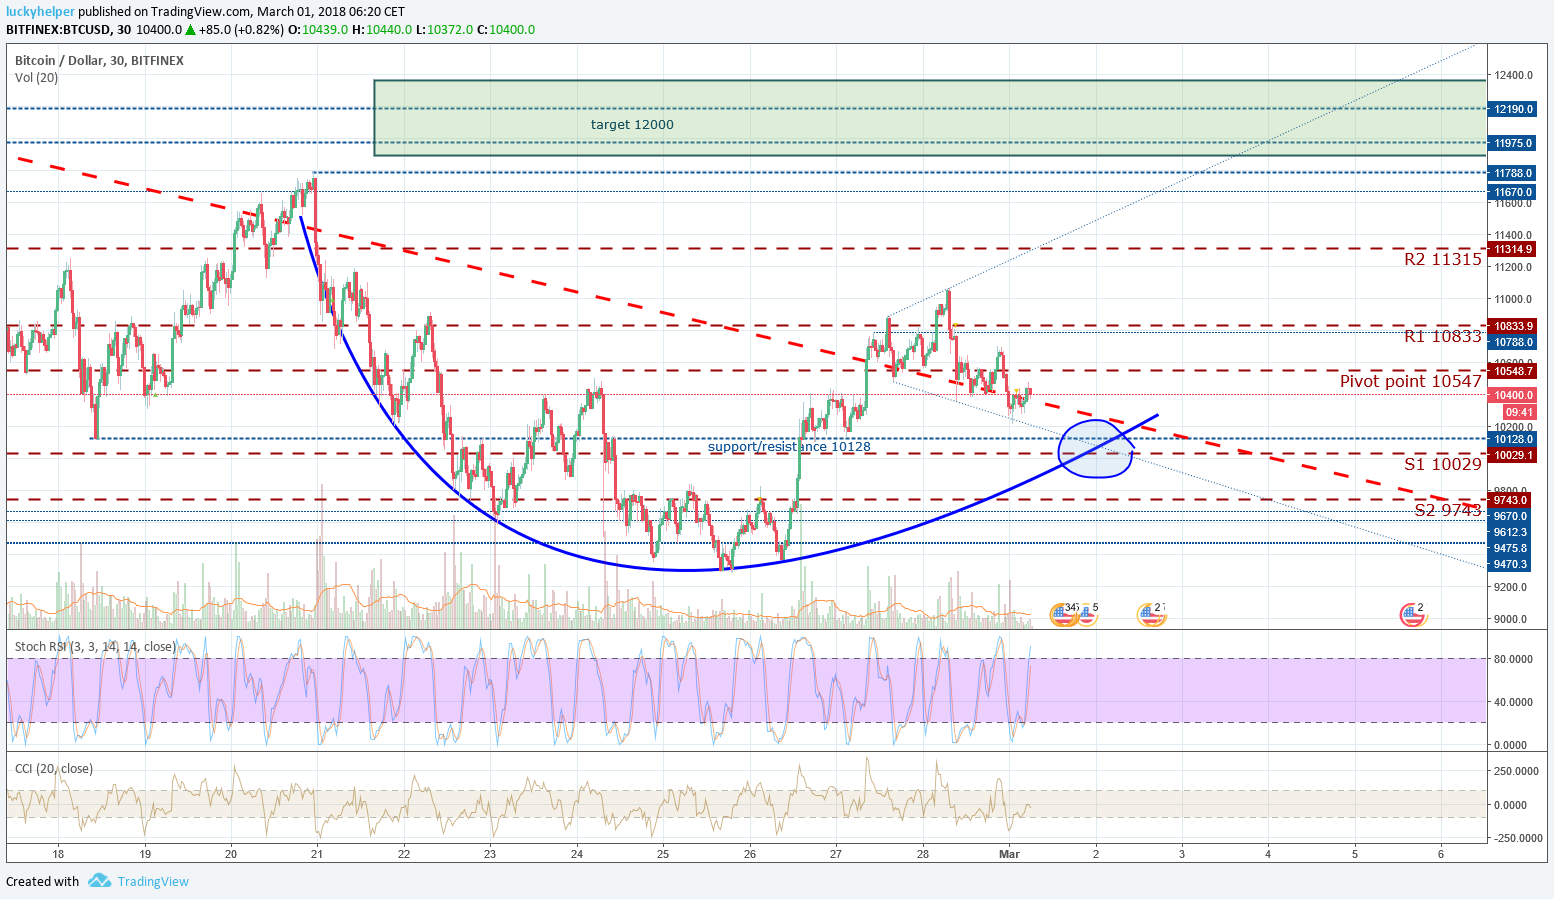Click the '28' date label on time axis
This screenshot has width=1554, height=899.
point(923,854)
